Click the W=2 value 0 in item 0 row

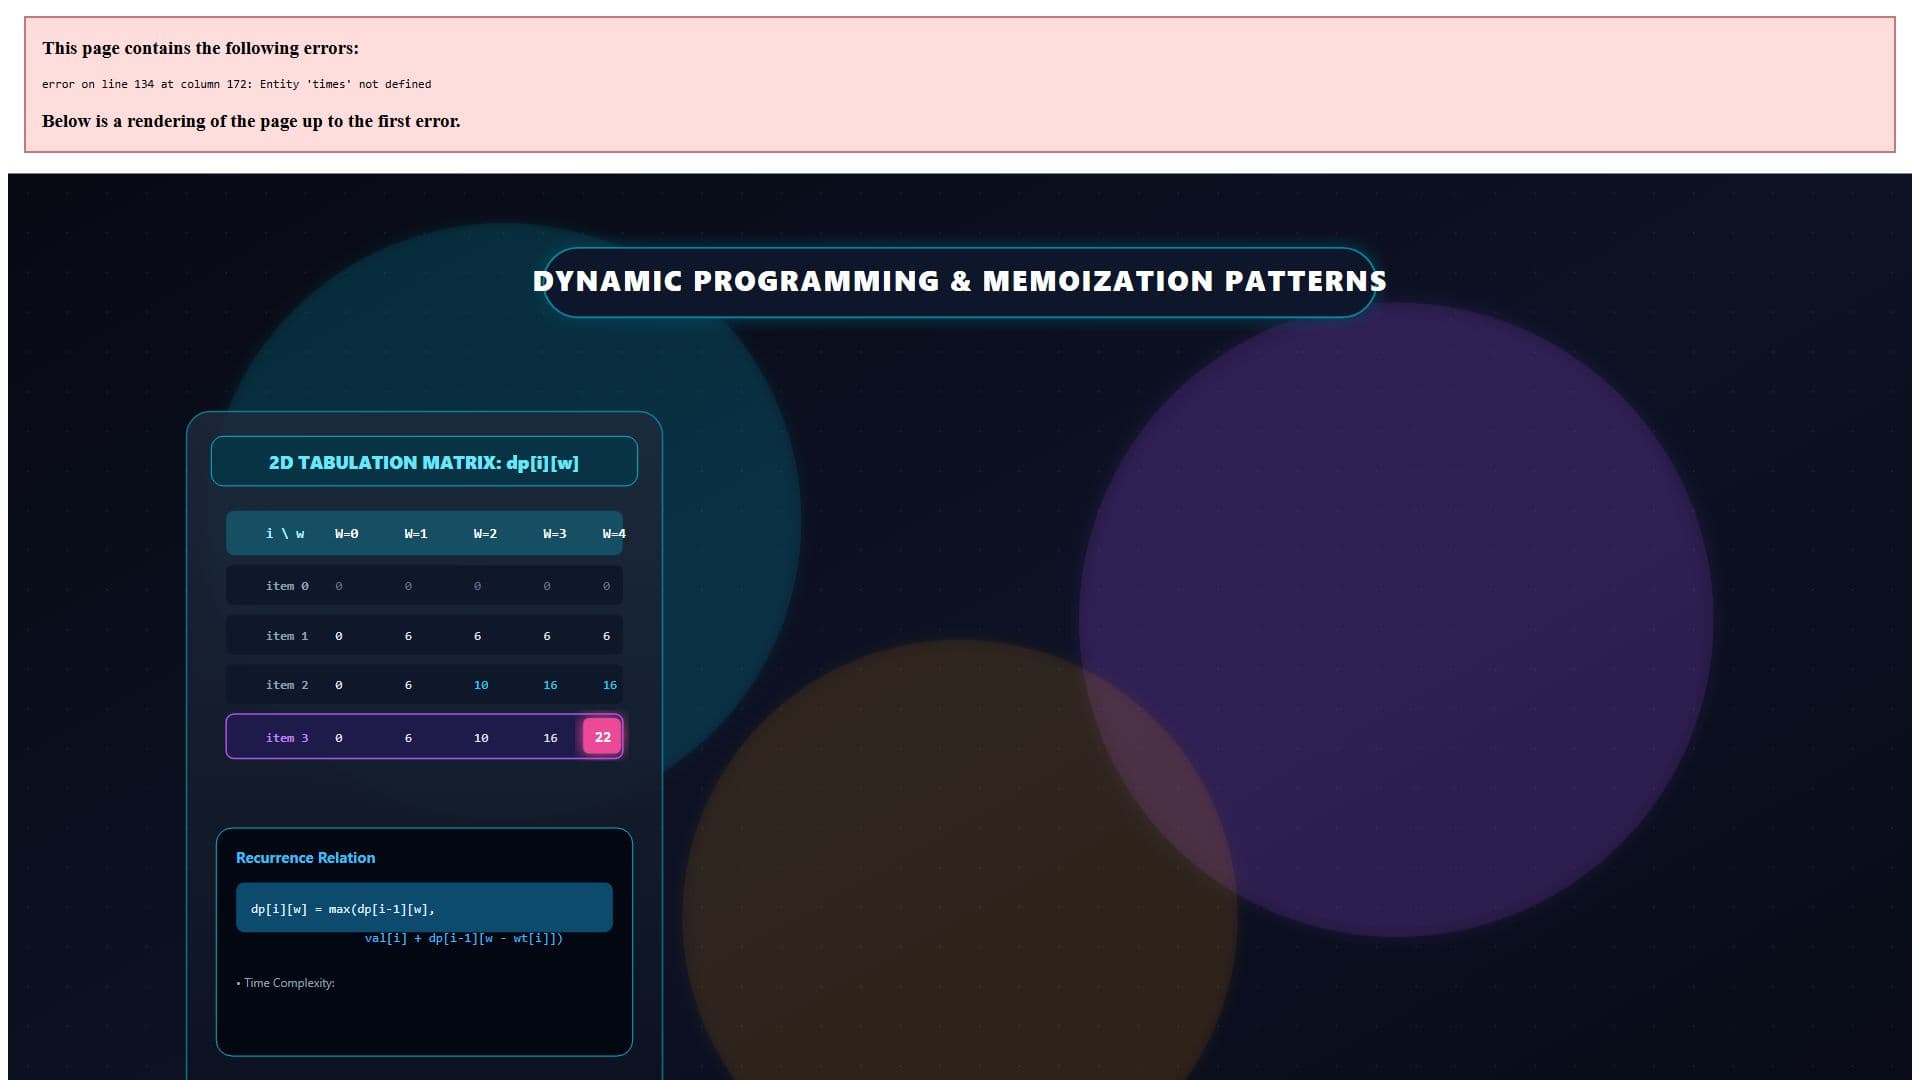477,586
